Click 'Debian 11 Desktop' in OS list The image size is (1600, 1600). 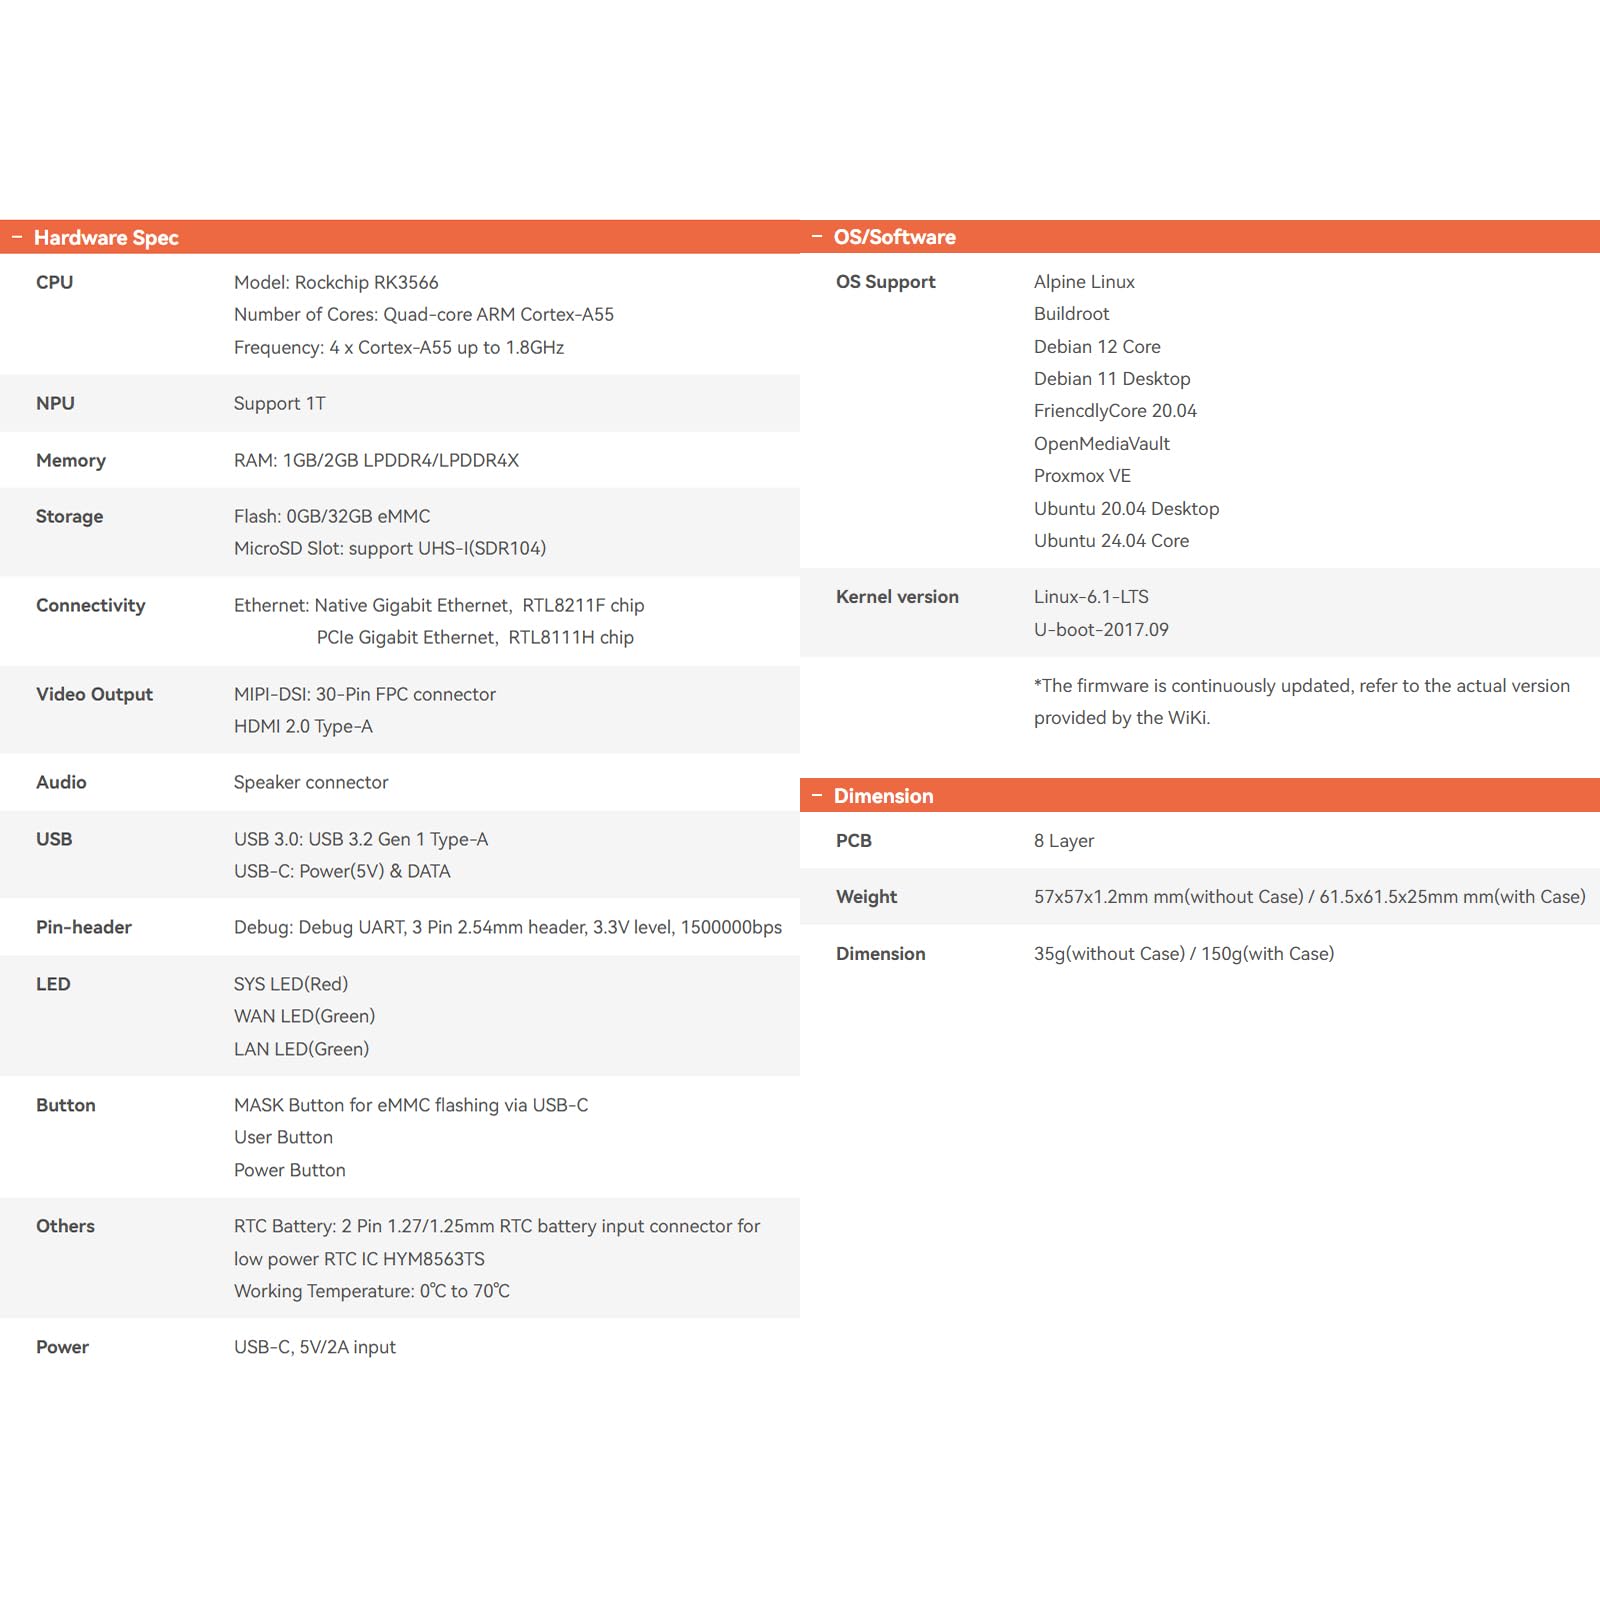1113,379
